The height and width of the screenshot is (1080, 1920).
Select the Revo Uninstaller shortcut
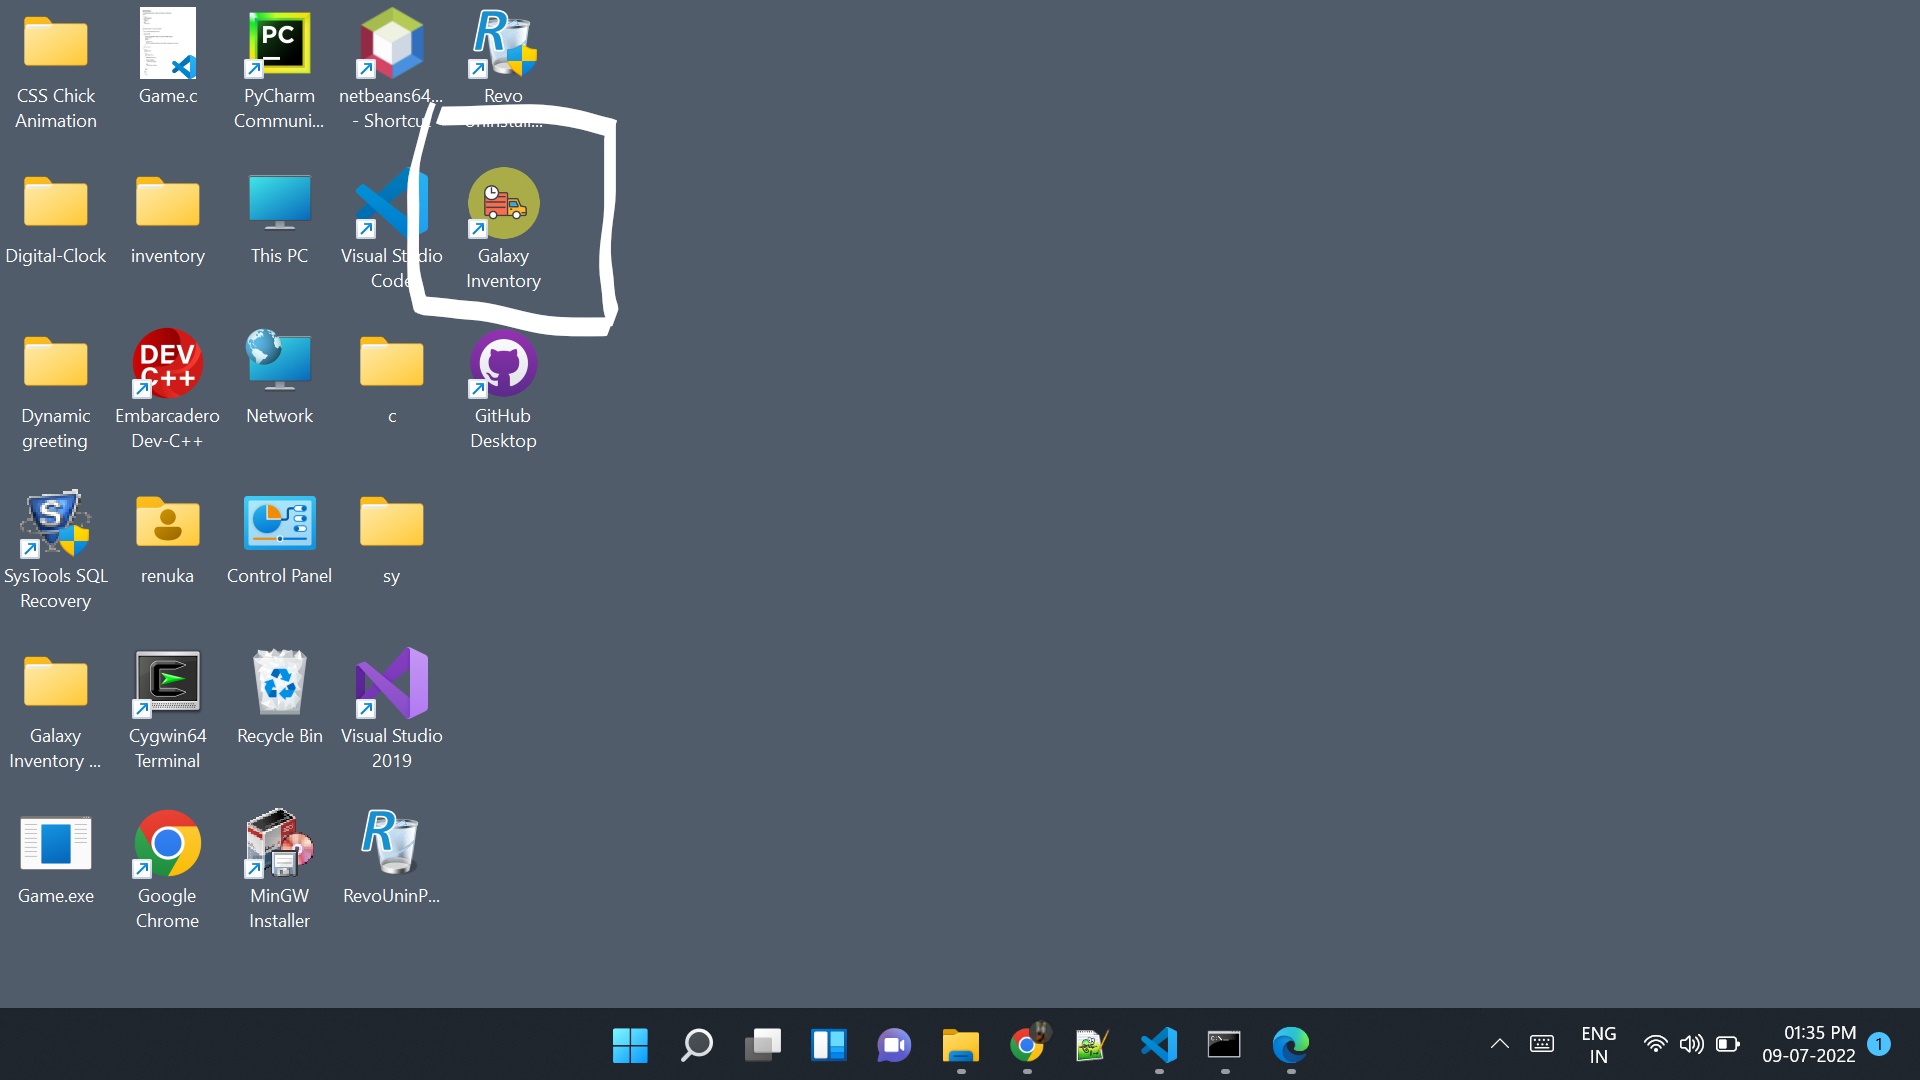point(503,70)
